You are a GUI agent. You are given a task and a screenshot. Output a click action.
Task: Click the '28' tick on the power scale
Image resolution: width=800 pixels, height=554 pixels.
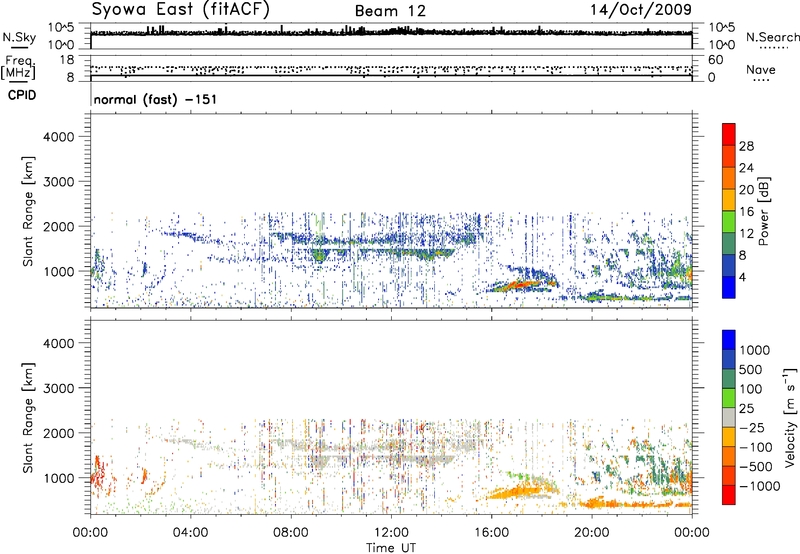(746, 146)
